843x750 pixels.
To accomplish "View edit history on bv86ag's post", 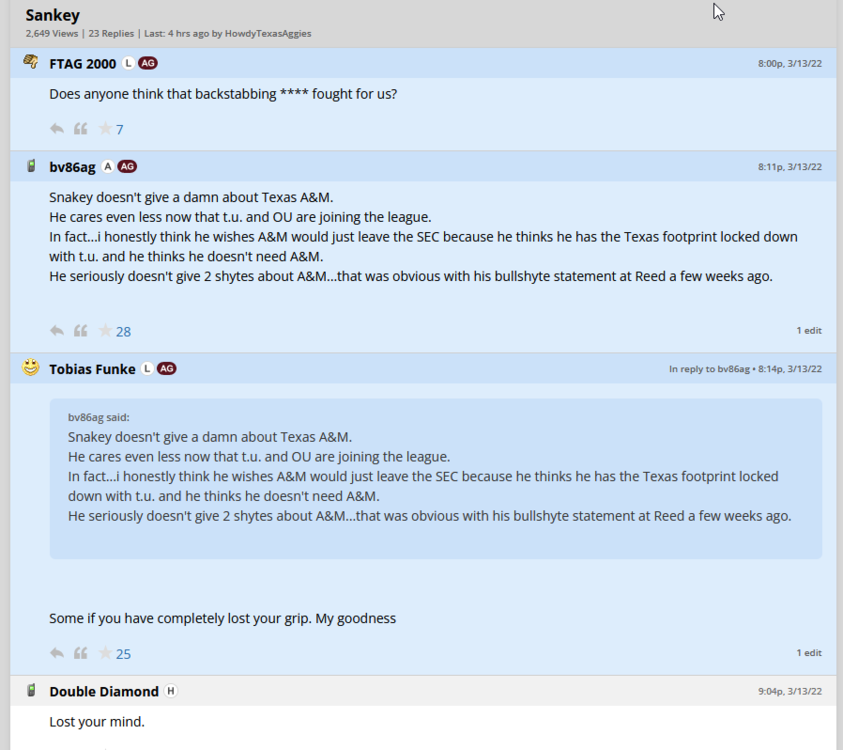I will pyautogui.click(x=809, y=330).
